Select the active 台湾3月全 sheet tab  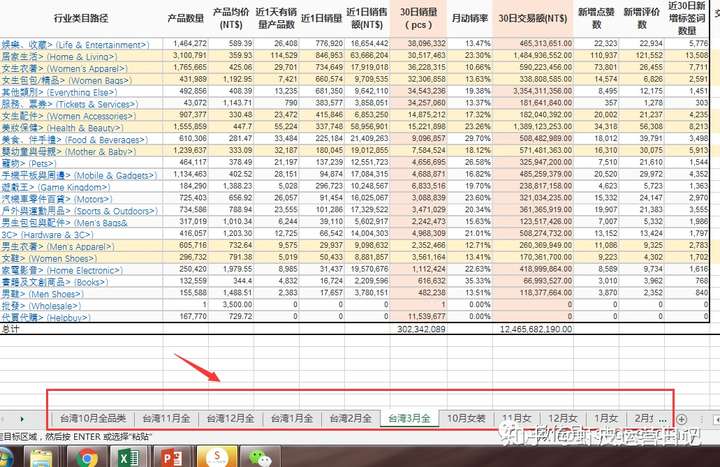pyautogui.click(x=410, y=418)
